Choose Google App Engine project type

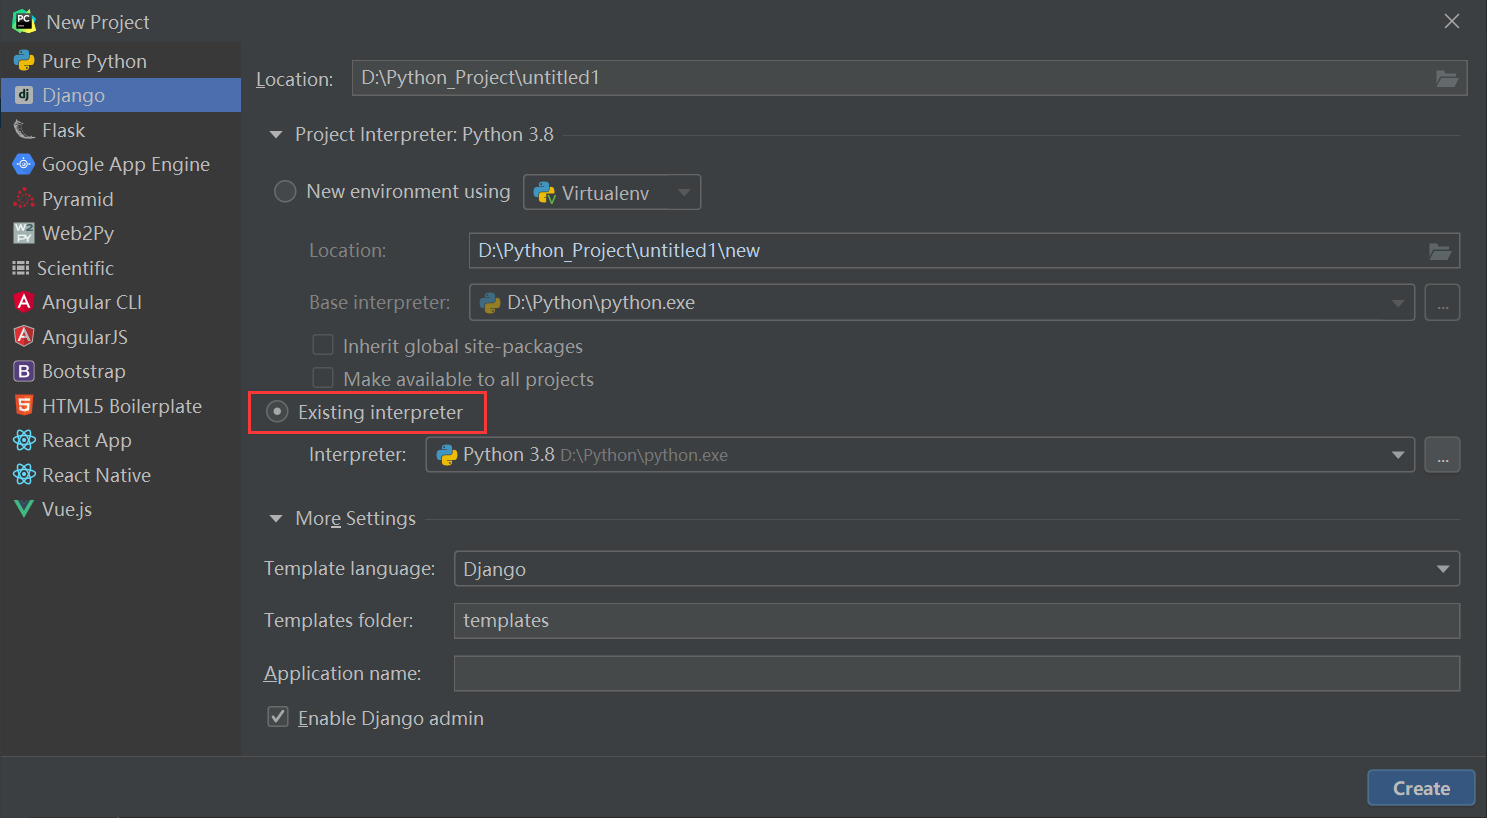120,164
